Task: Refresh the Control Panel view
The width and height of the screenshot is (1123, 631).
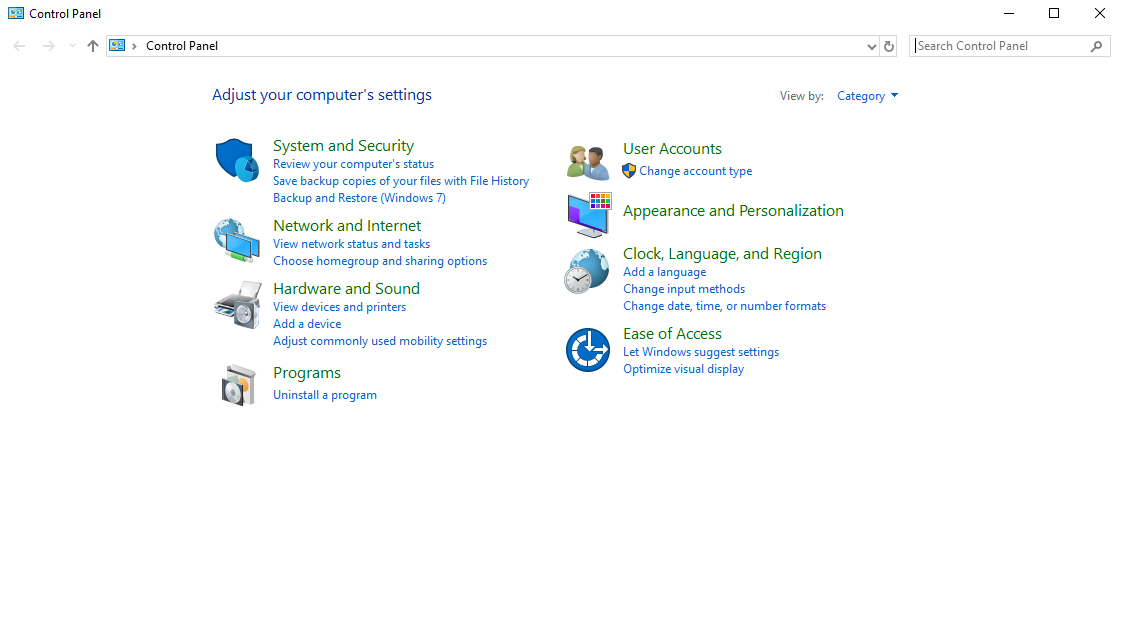Action: (x=889, y=46)
